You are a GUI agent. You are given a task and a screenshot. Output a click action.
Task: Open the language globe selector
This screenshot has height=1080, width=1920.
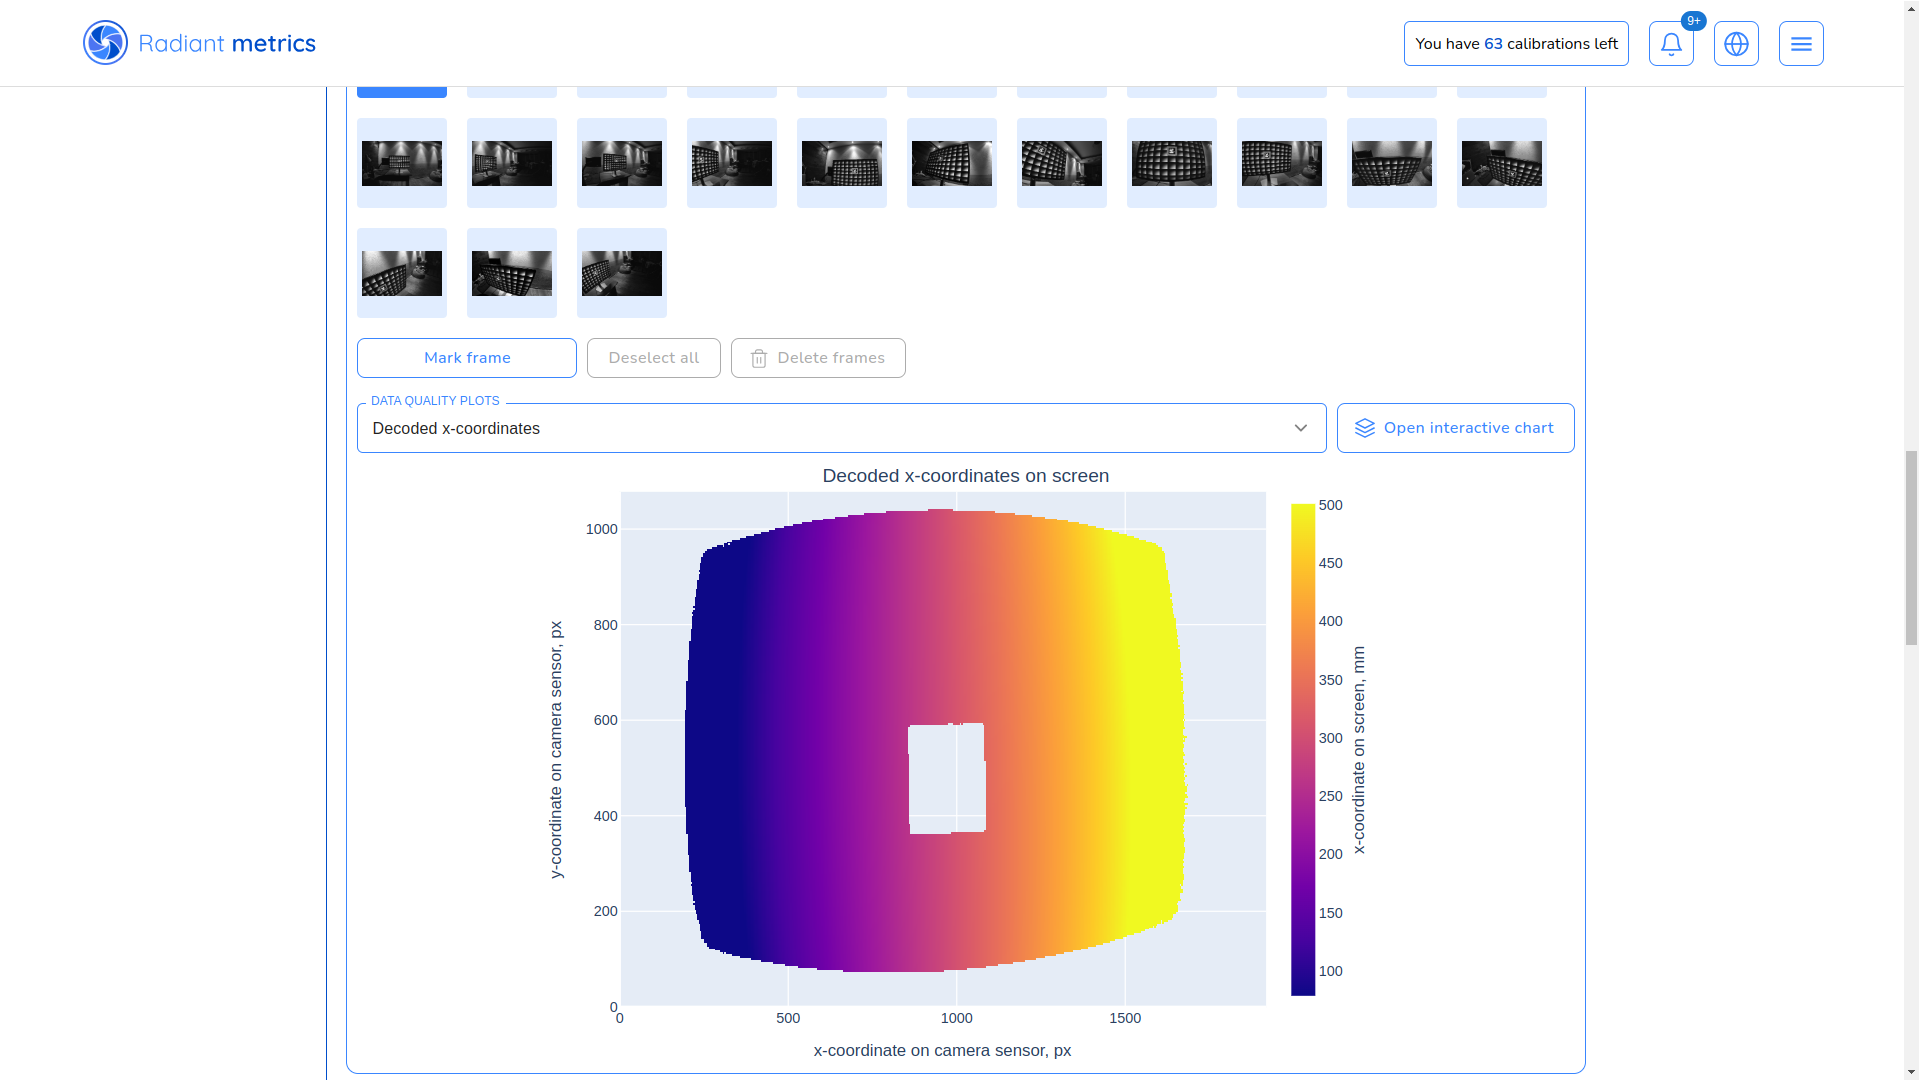pos(1736,44)
